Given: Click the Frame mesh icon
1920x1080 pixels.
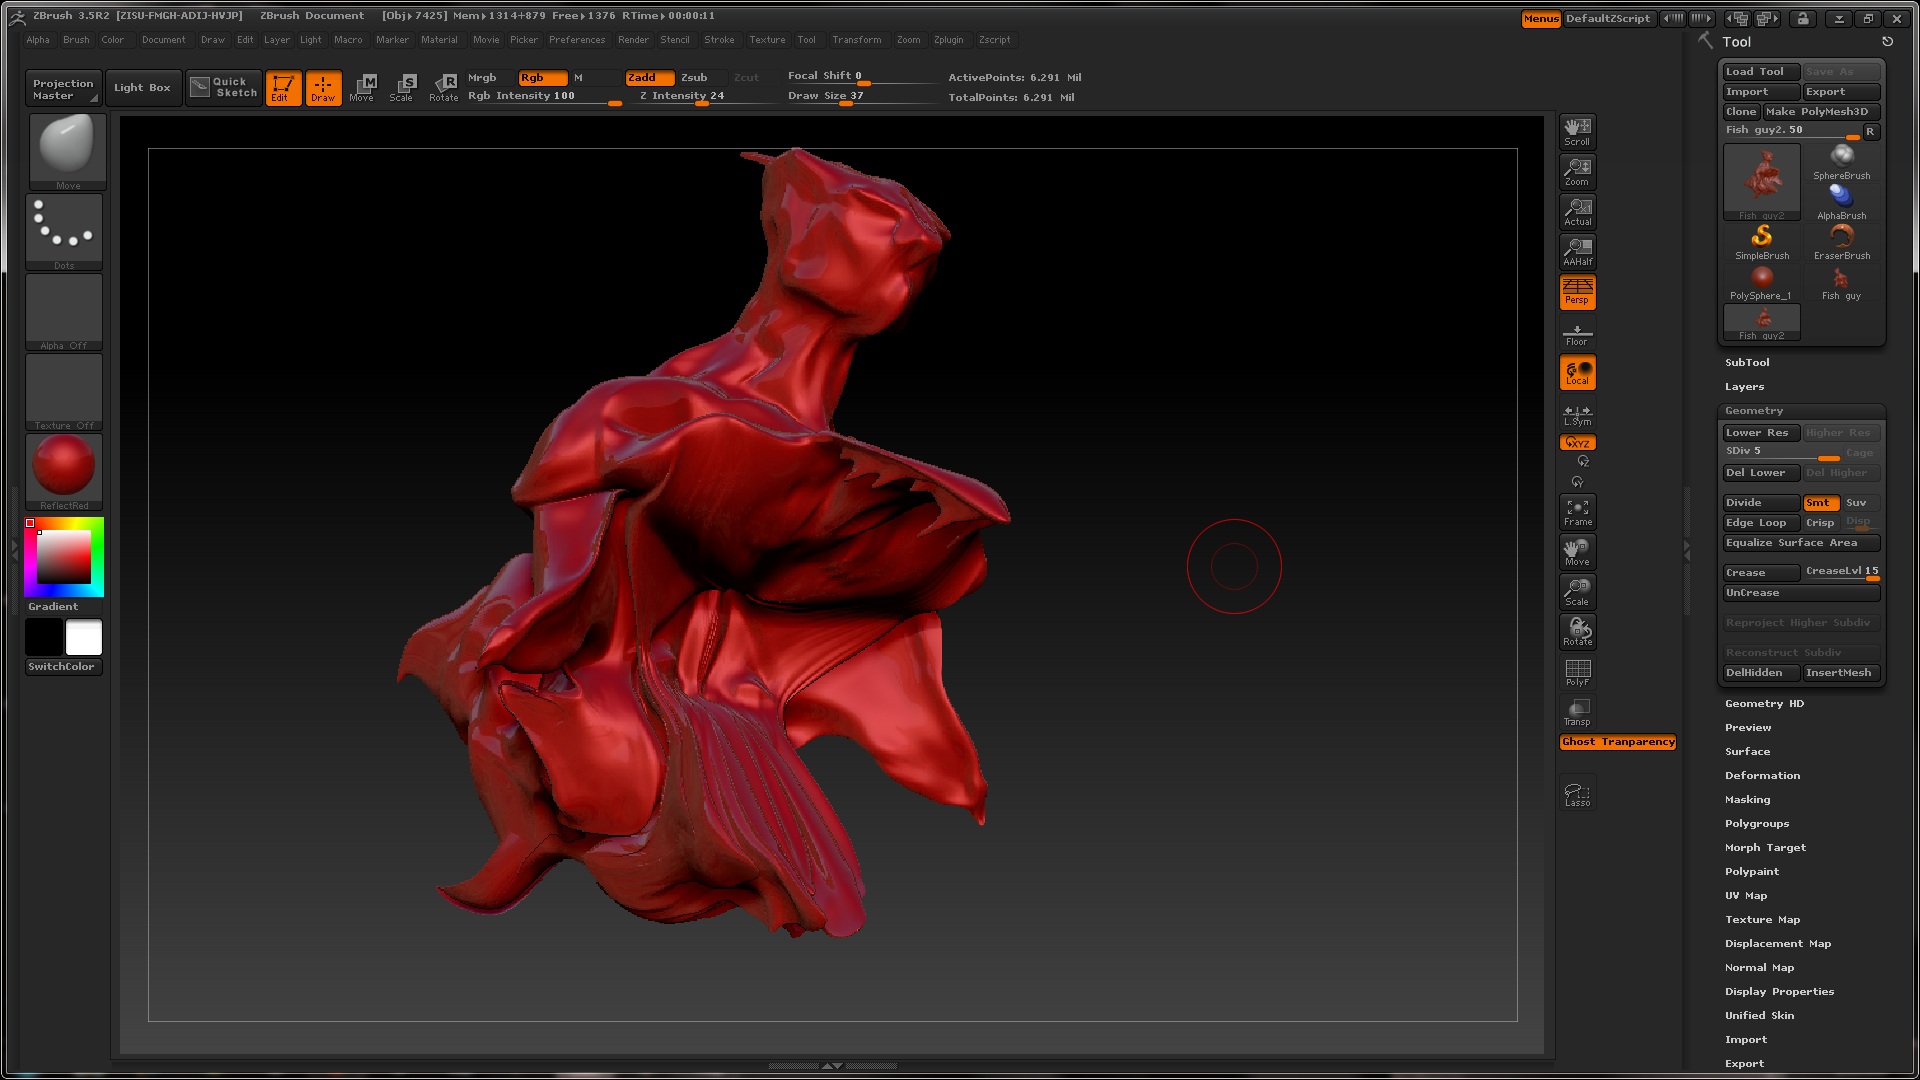Looking at the screenshot, I should click(1577, 512).
